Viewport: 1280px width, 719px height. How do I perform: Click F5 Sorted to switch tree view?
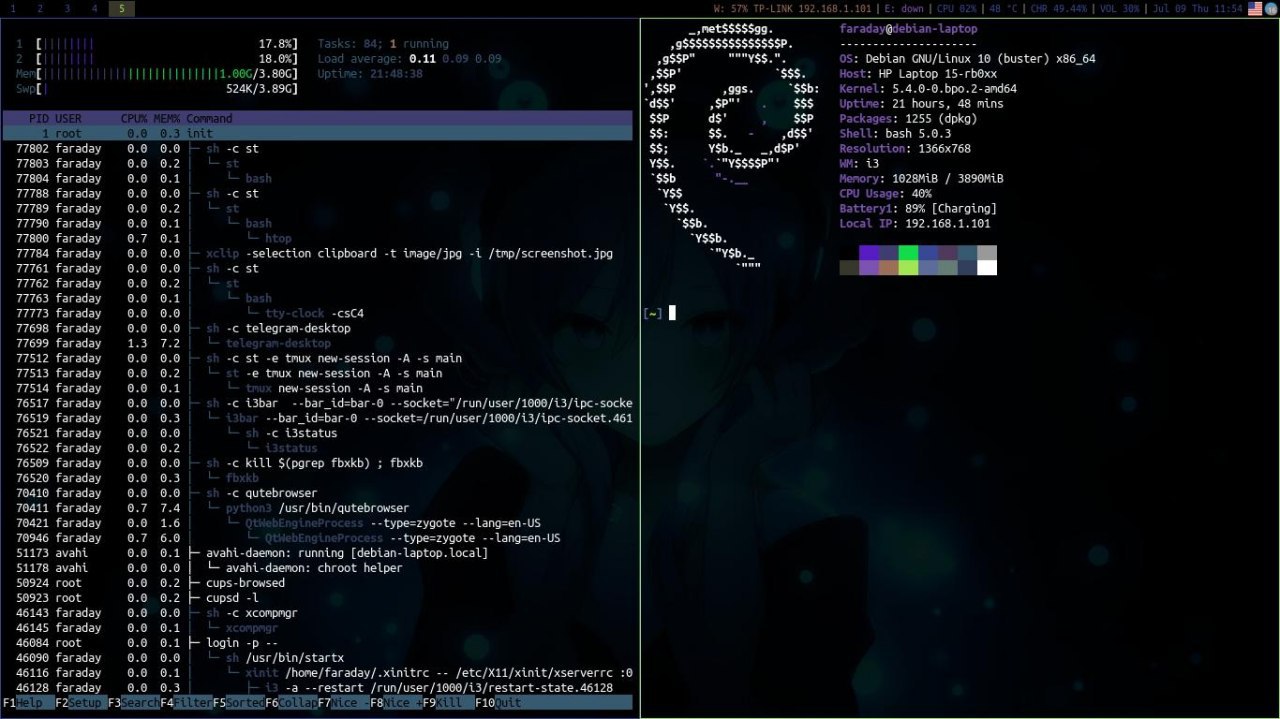click(x=239, y=703)
